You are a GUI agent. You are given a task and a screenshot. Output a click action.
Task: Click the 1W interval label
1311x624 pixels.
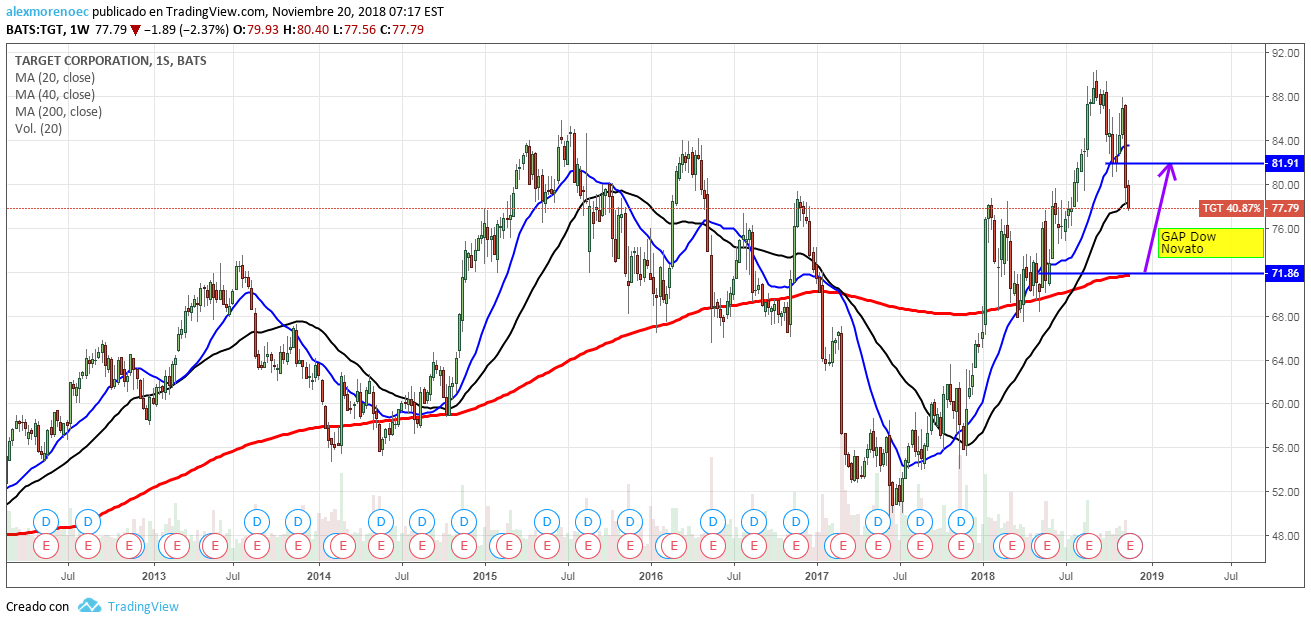(x=80, y=30)
